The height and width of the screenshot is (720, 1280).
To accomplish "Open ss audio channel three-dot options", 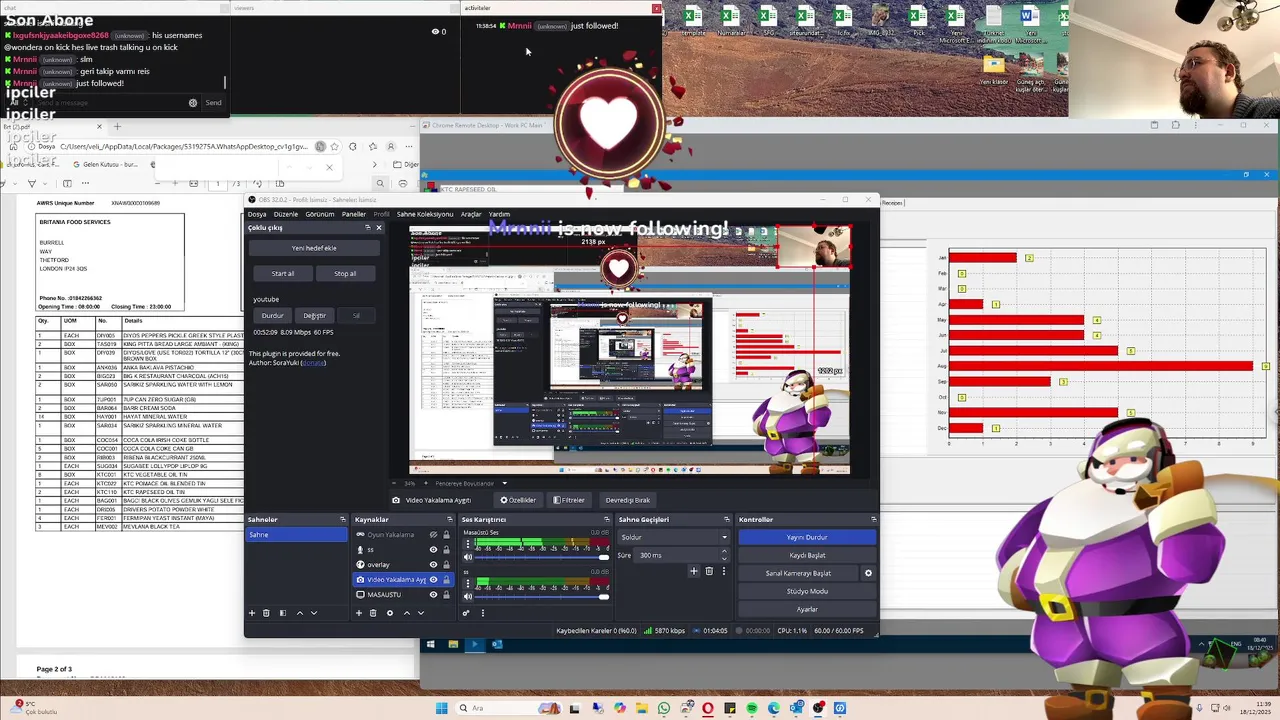I will click(467, 584).
